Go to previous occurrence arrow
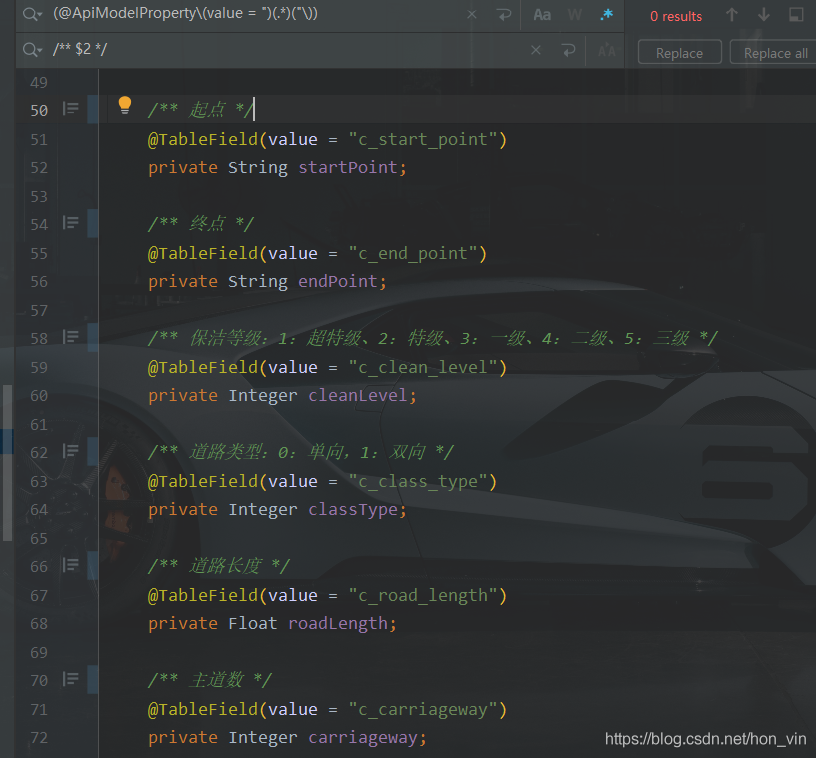 pyautogui.click(x=732, y=15)
